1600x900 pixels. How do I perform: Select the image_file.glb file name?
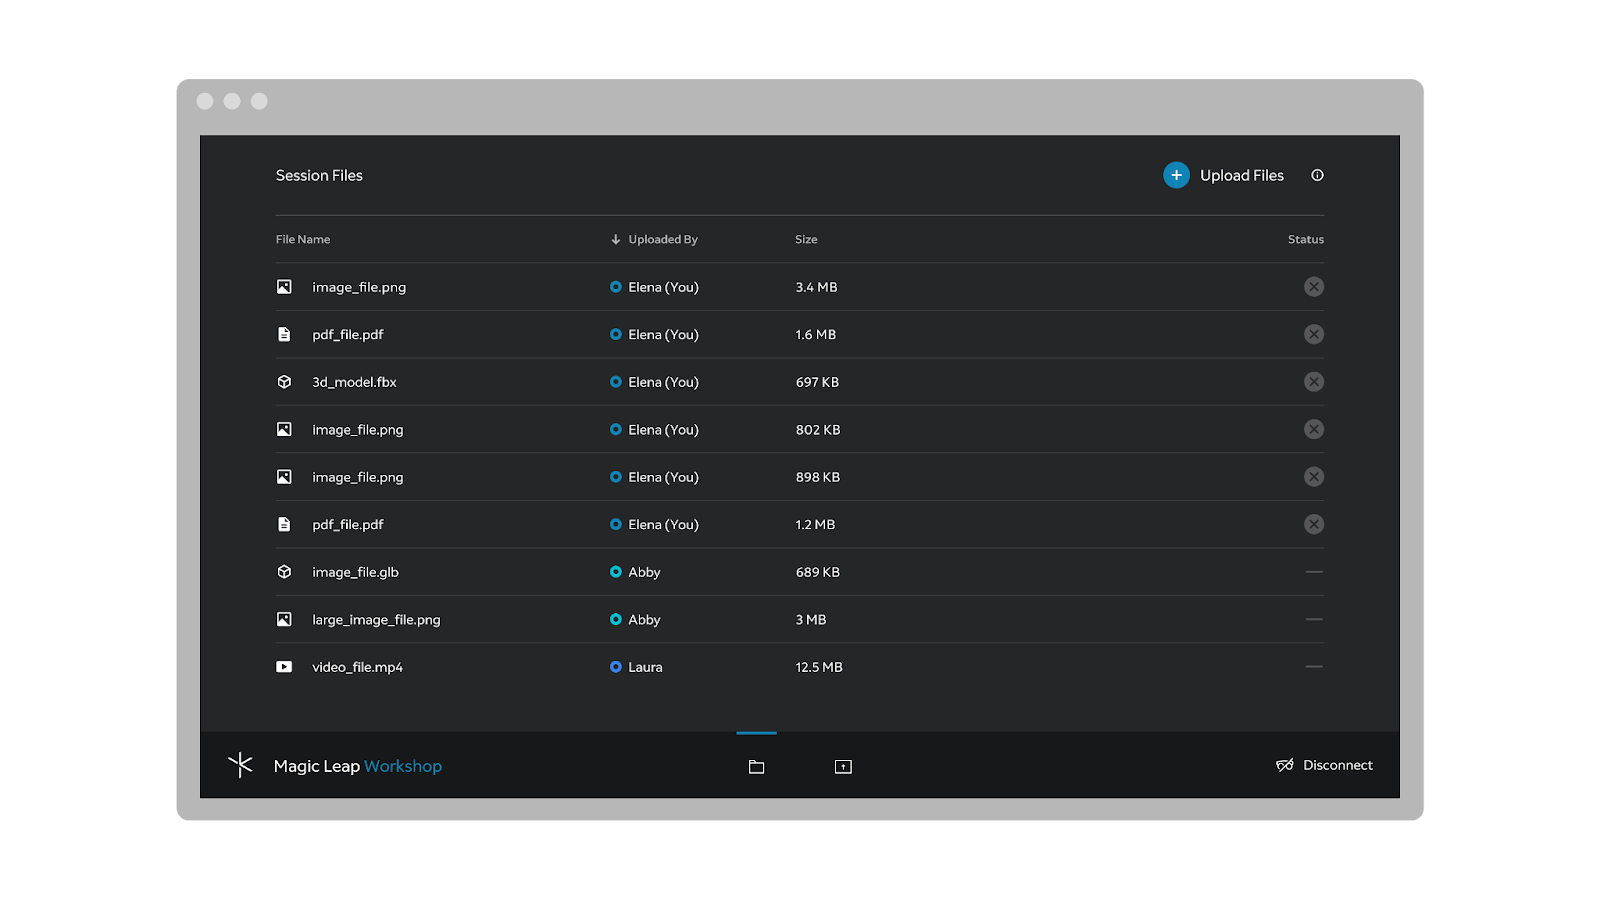(355, 572)
